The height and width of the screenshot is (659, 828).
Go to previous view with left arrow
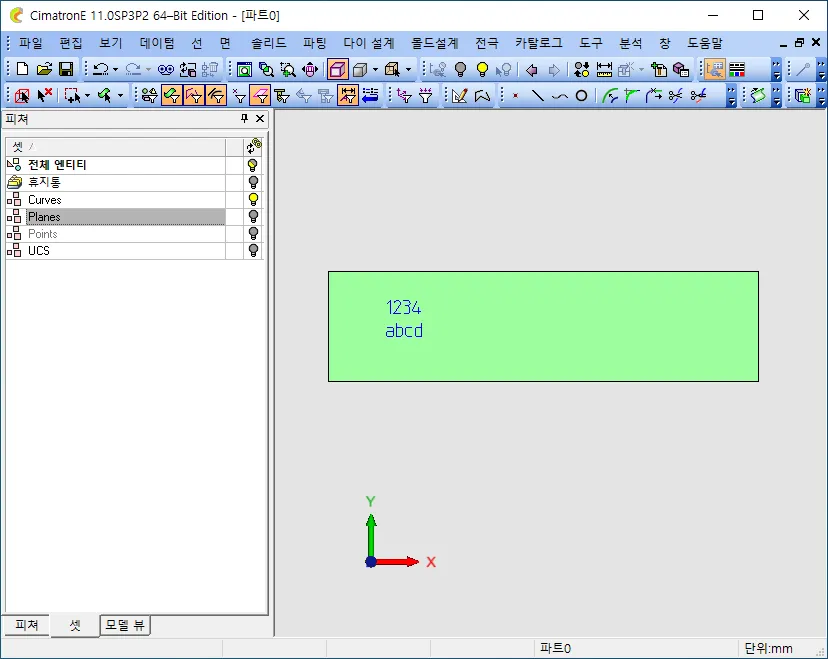coord(532,69)
